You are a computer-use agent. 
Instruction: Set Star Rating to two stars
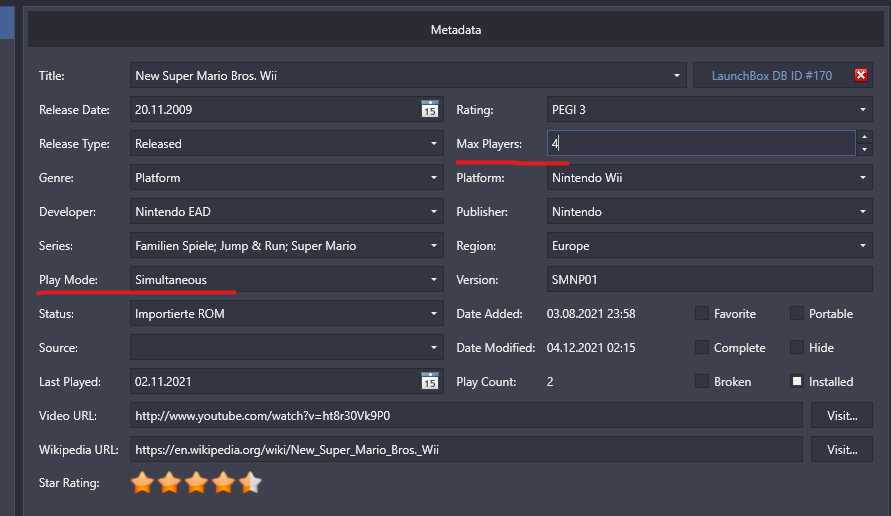click(x=169, y=482)
